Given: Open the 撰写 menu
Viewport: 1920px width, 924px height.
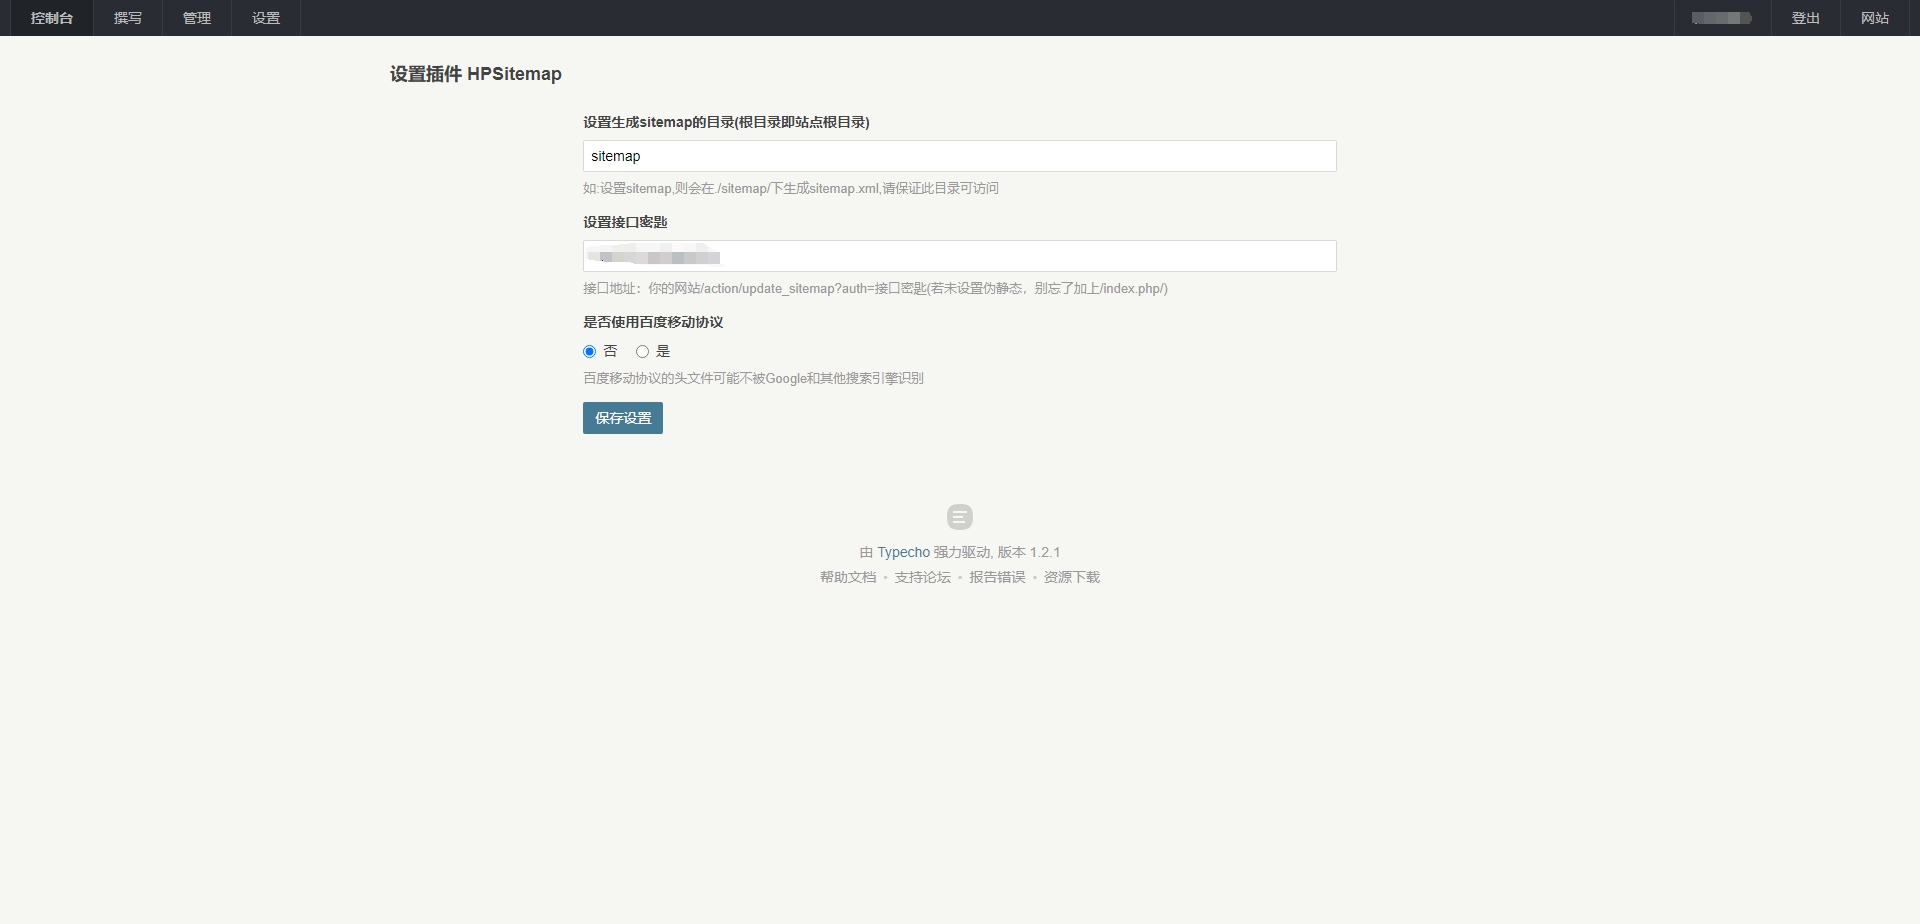Looking at the screenshot, I should (x=128, y=18).
